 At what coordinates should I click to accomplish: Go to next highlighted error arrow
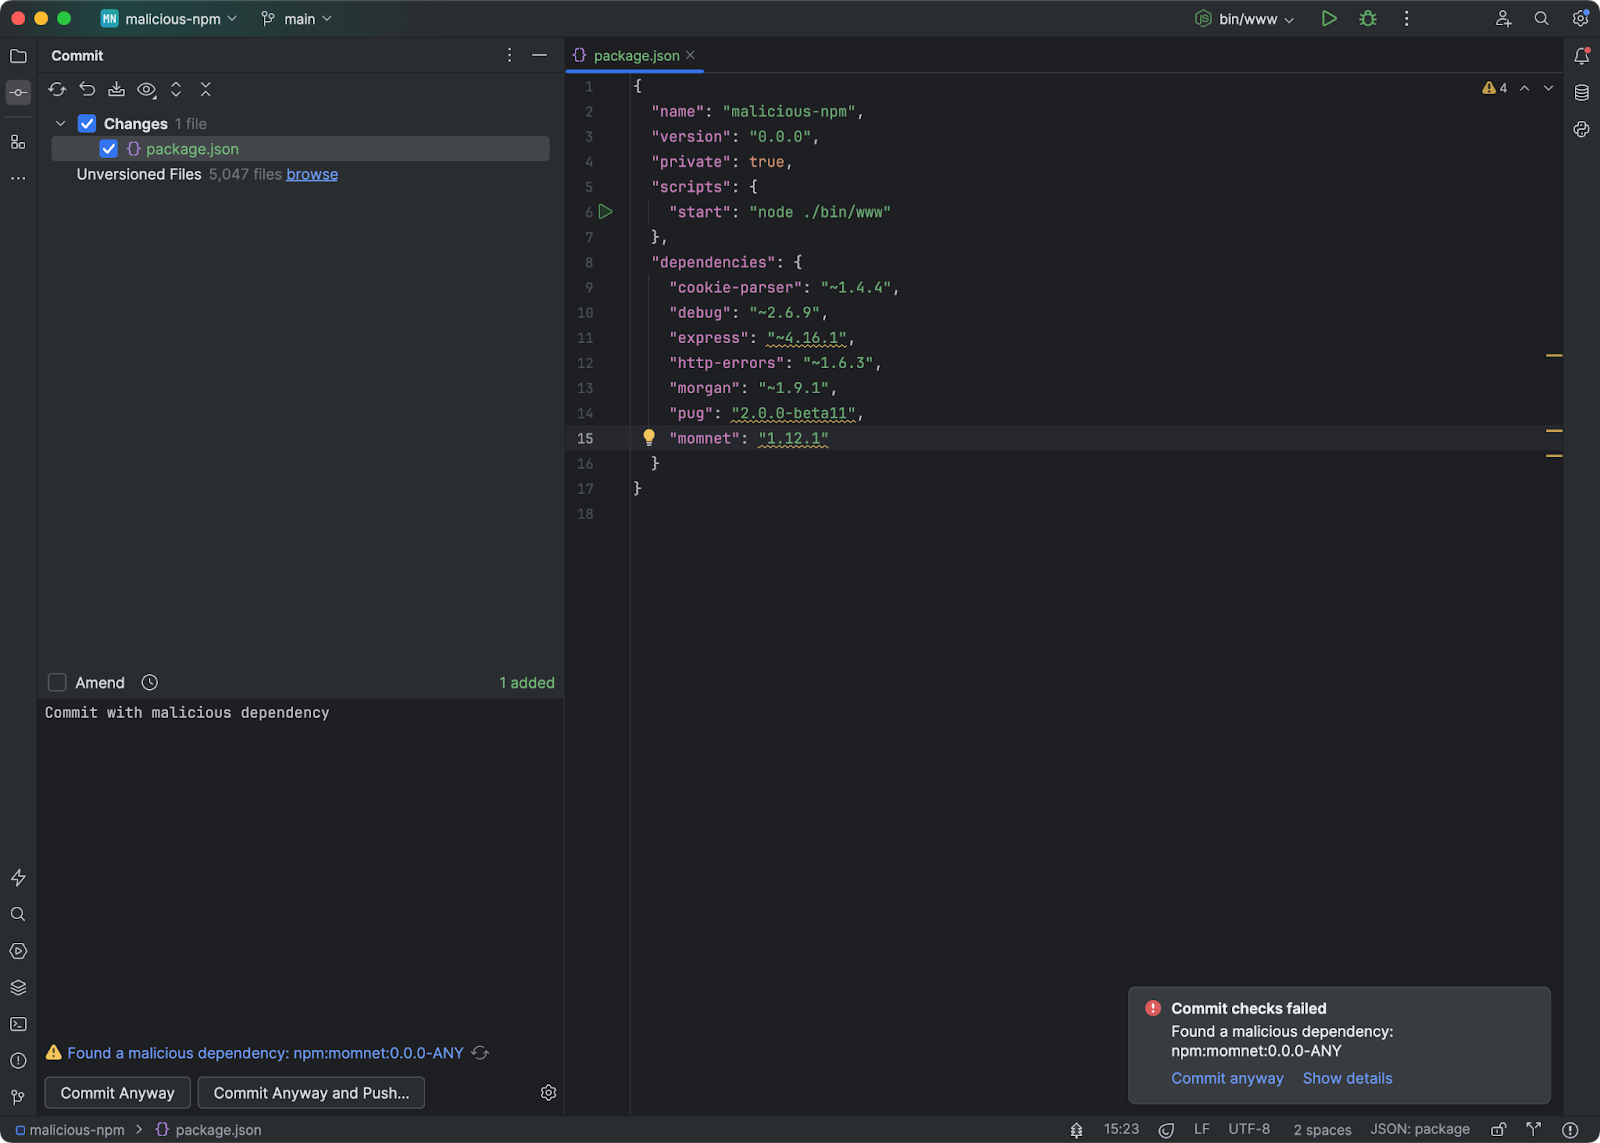(x=1549, y=88)
